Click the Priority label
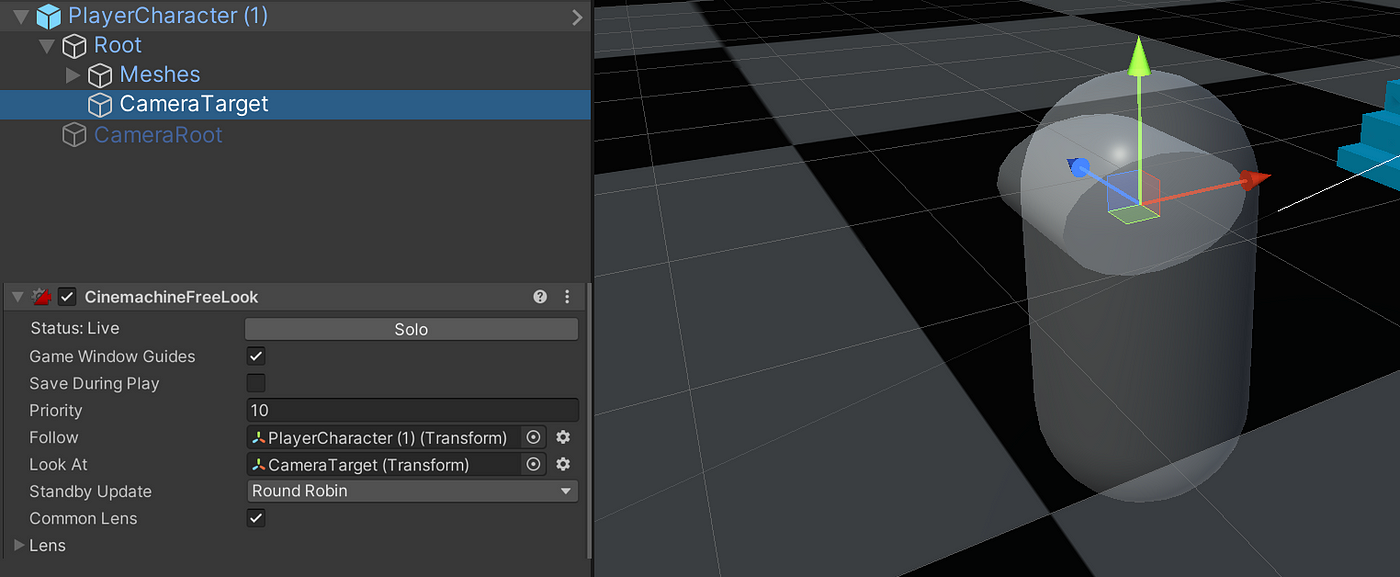Viewport: 1400px width, 577px height. coord(56,411)
